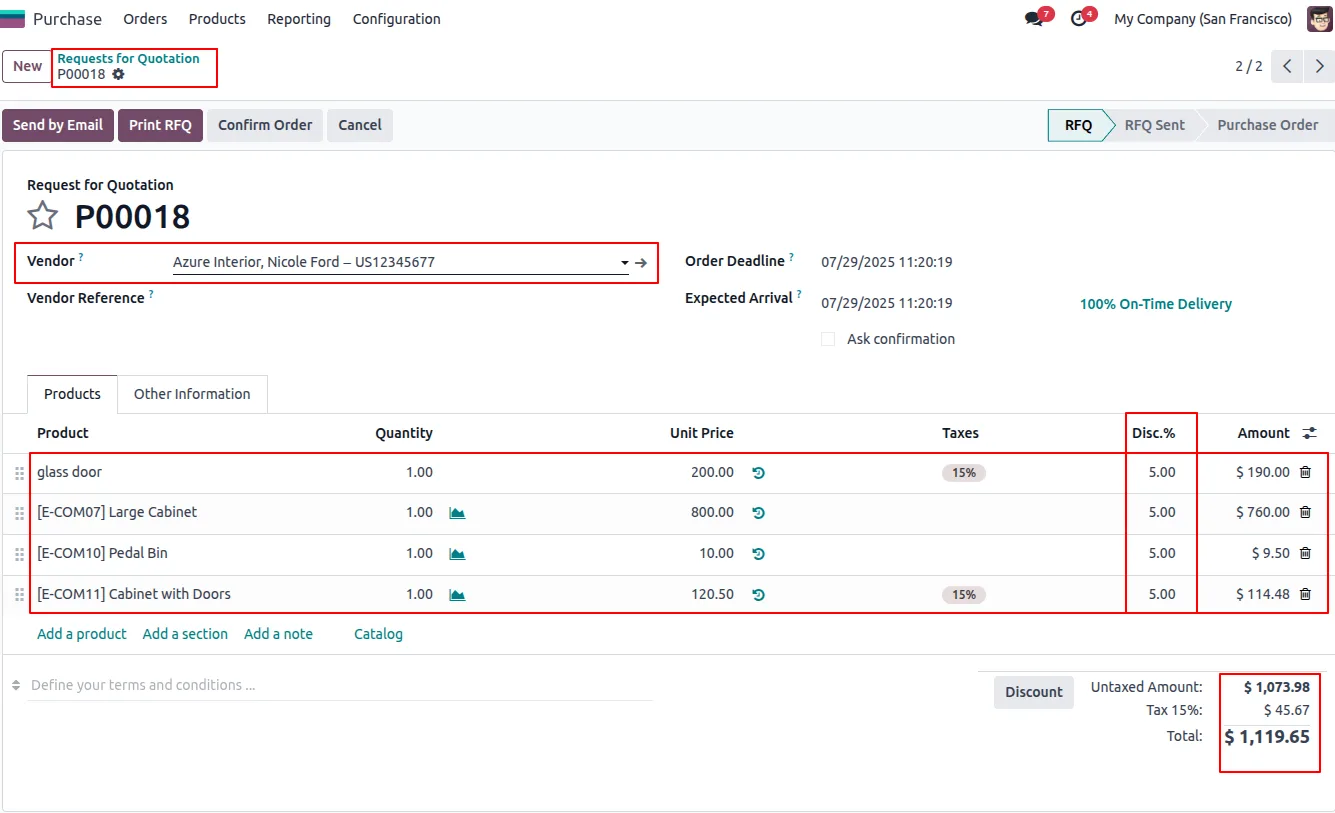The image size is (1335, 813).
Task: Reset unit price icon for glass door
Action: pyautogui.click(x=759, y=473)
